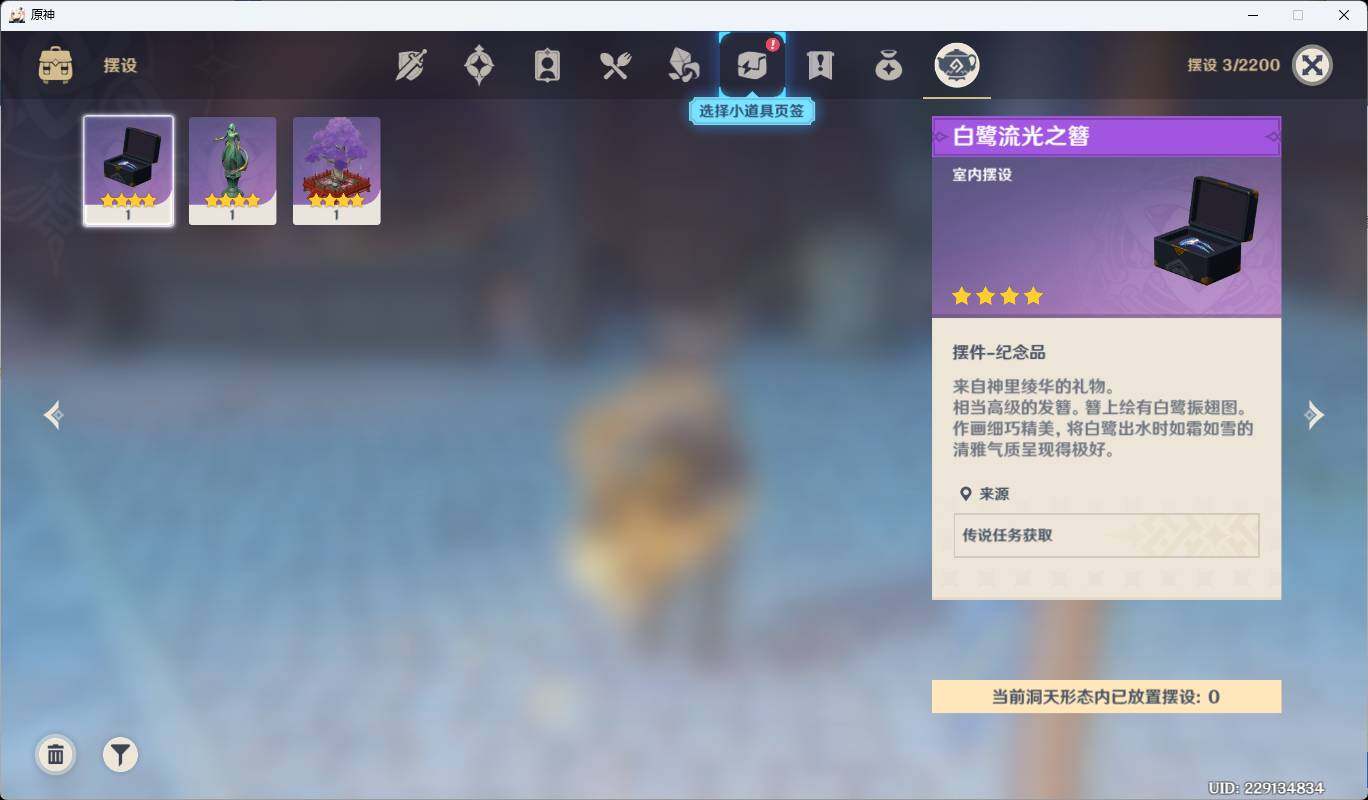Select the green statue furnishing
This screenshot has height=800, width=1368.
(x=232, y=170)
